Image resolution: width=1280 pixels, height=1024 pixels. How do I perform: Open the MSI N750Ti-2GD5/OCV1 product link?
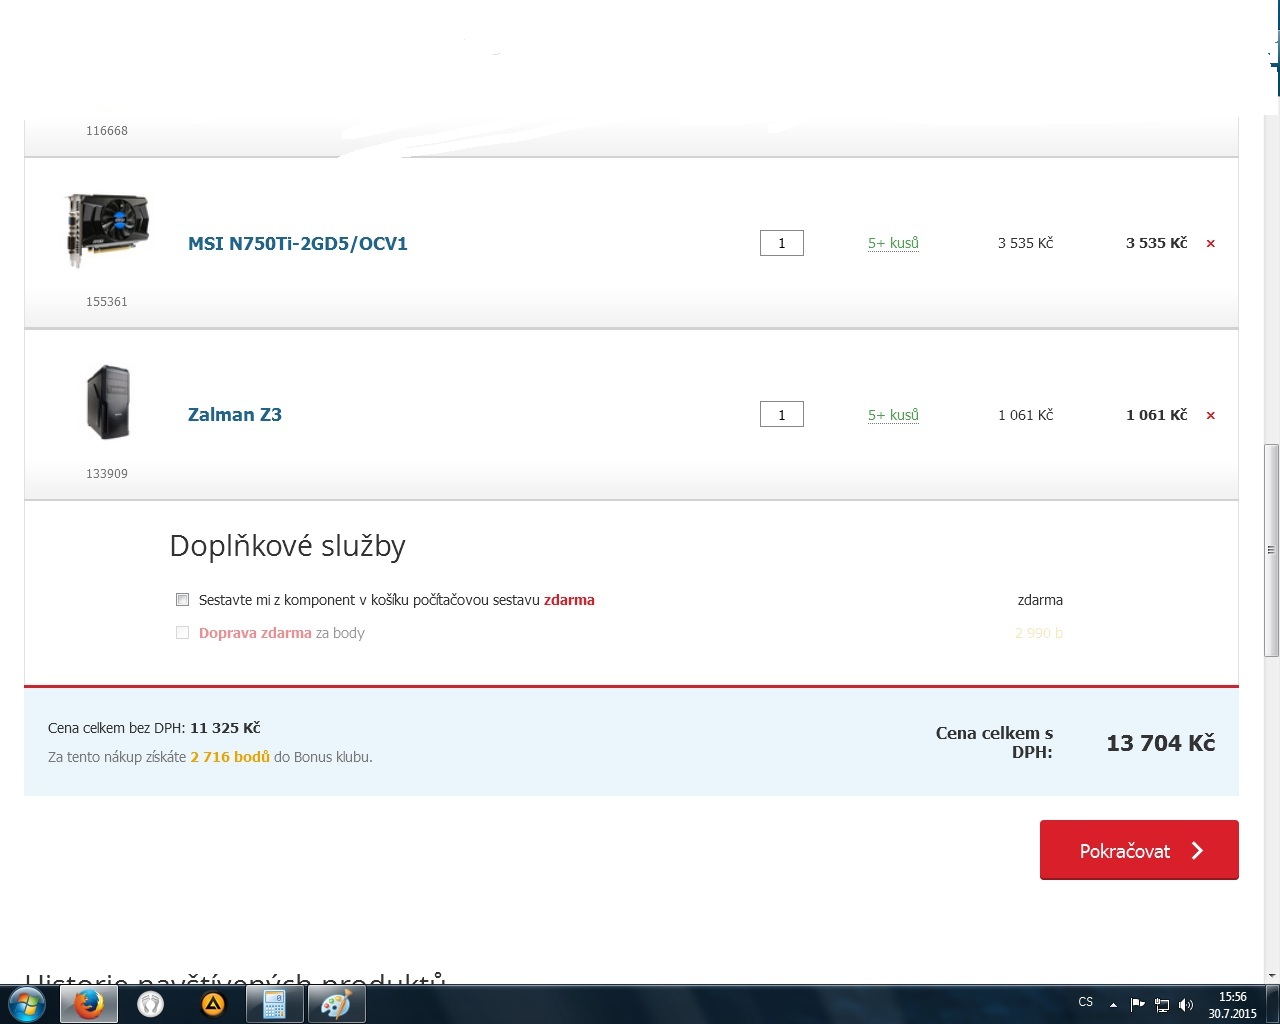(298, 244)
